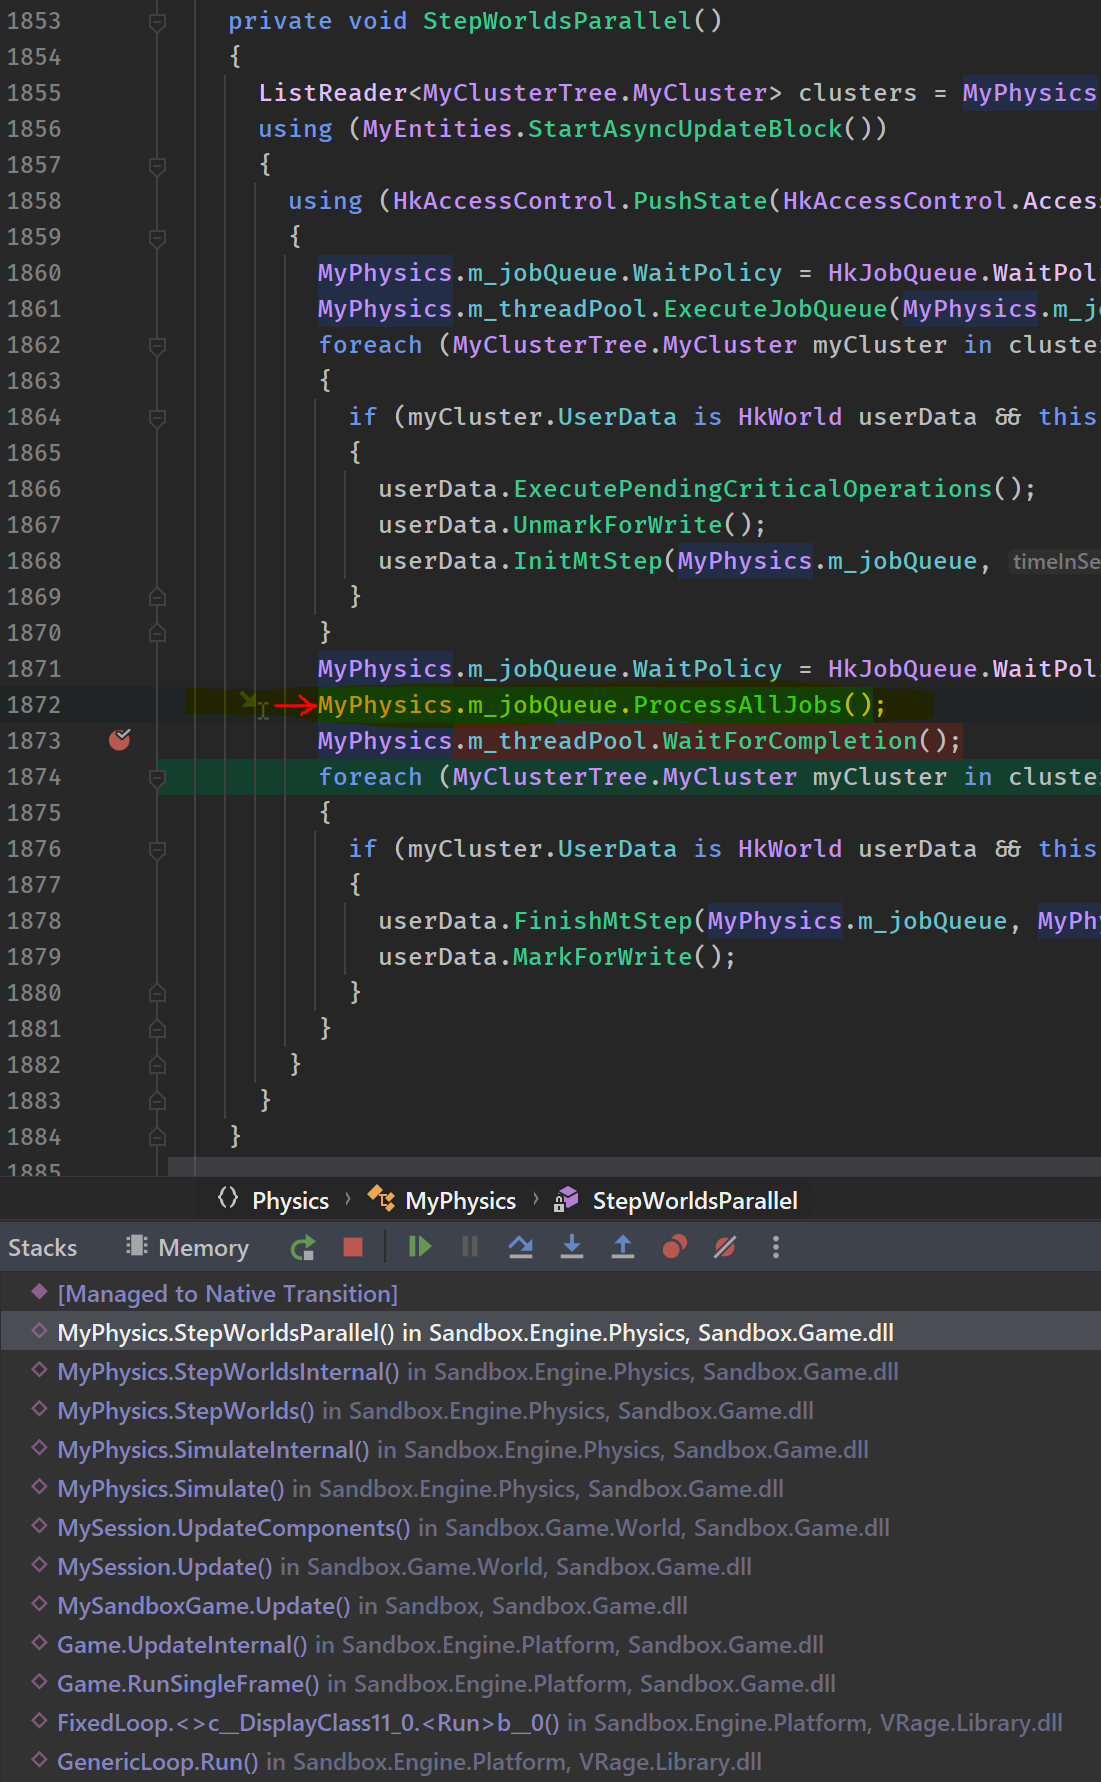1101x1782 pixels.
Task: Resume program execution
Action: 420,1247
